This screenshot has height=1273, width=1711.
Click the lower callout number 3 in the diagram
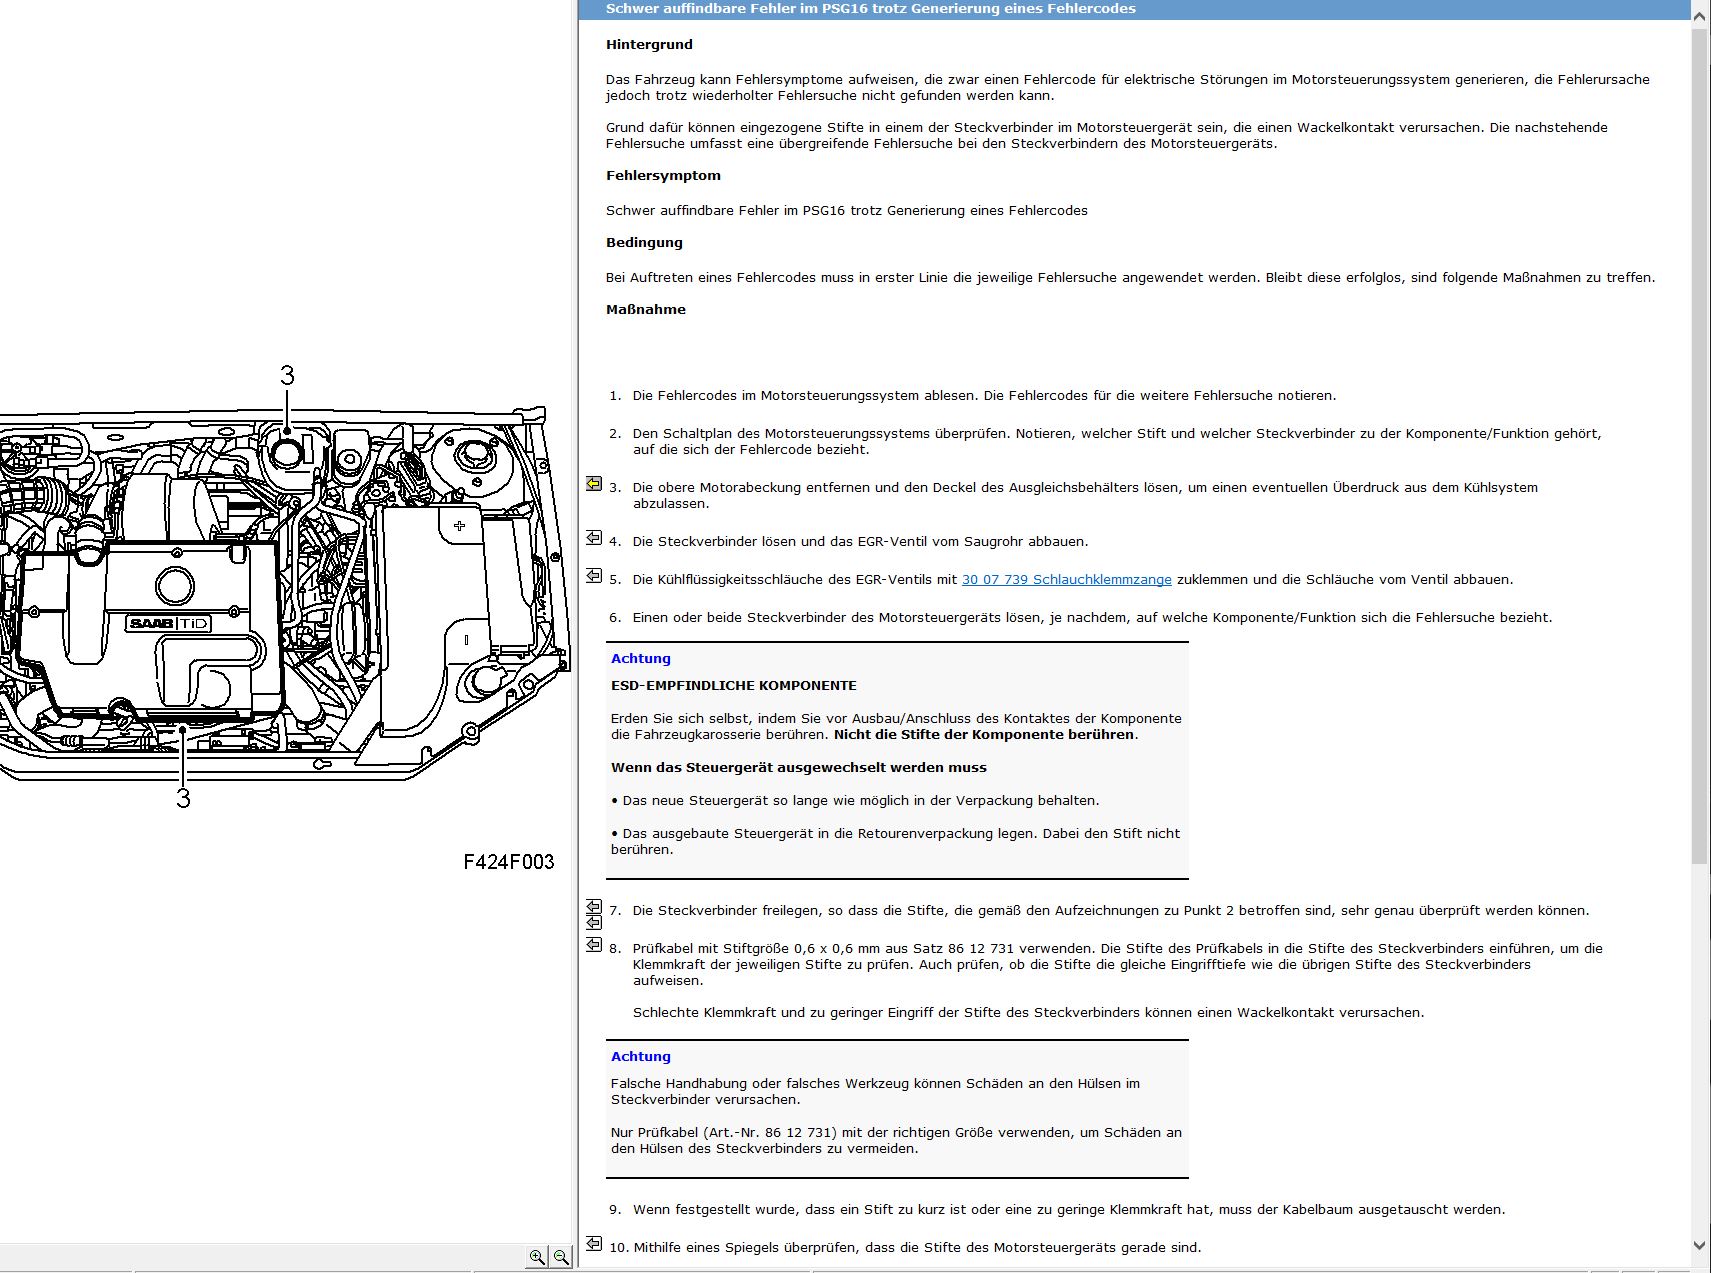pyautogui.click(x=183, y=798)
